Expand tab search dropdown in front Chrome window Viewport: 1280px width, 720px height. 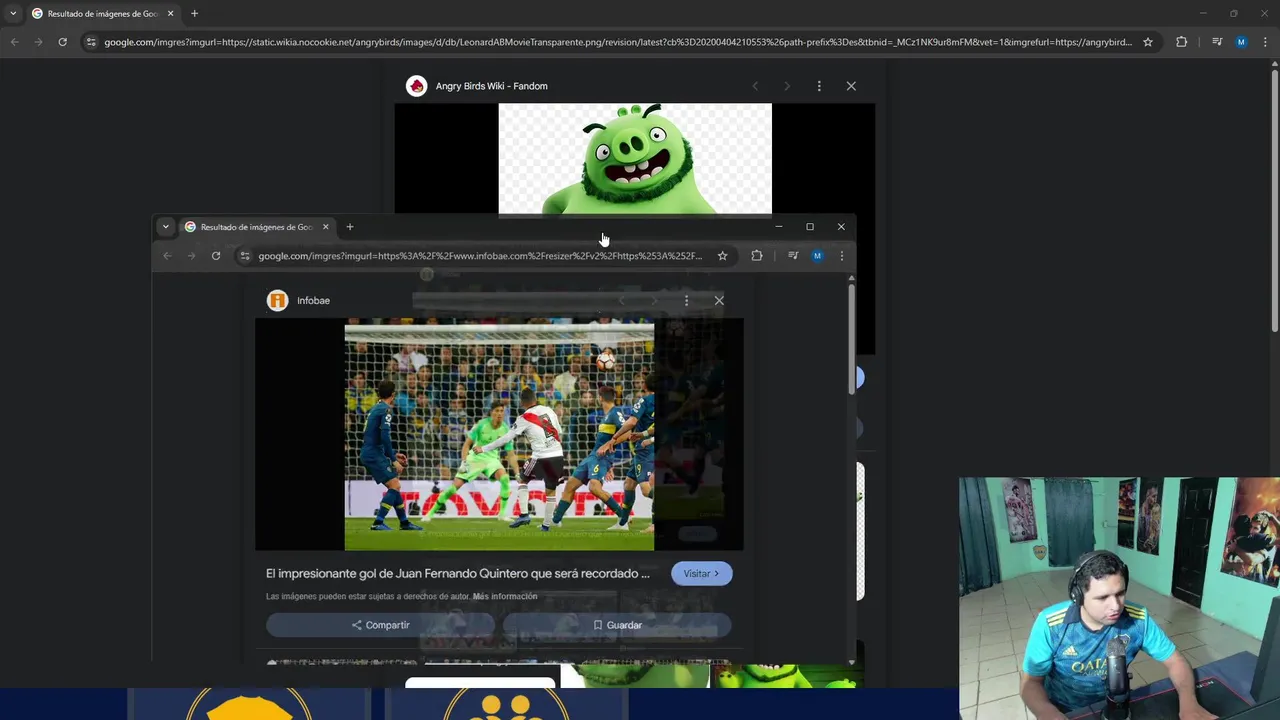pyautogui.click(x=166, y=227)
